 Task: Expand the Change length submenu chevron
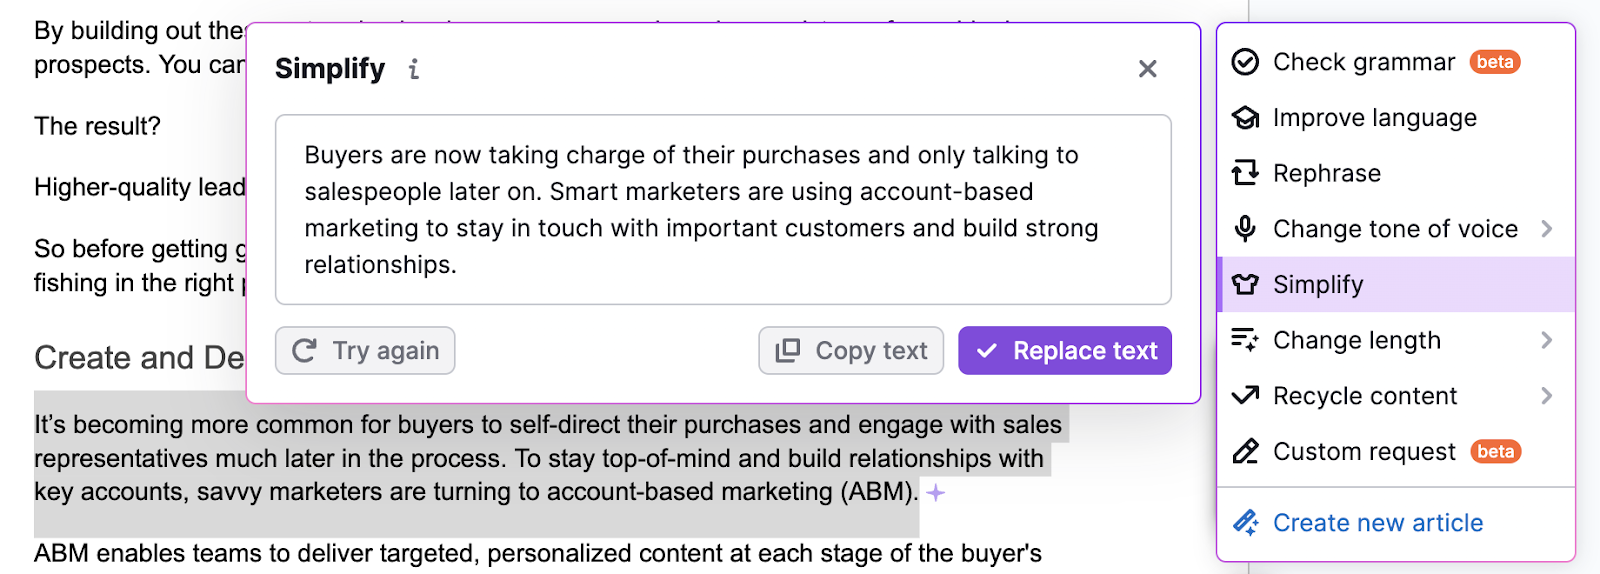tap(1547, 340)
